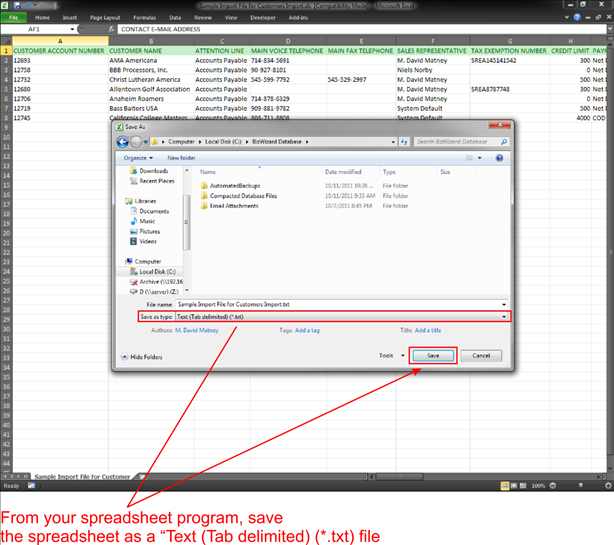Viewport: 614px width, 545px height.
Task: Click the Back navigation arrow in dialog
Action: click(x=123, y=142)
